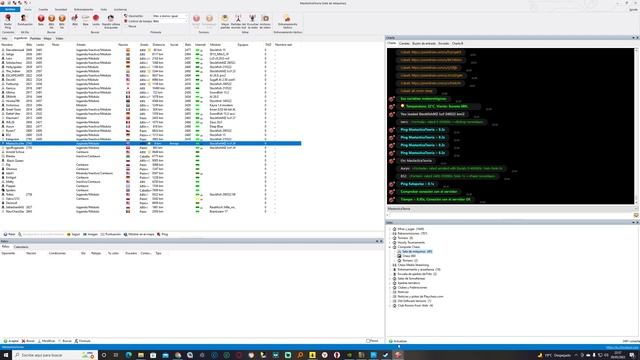
Task: Expand Clubes y Federaciones tree node
Action: pos(390,287)
